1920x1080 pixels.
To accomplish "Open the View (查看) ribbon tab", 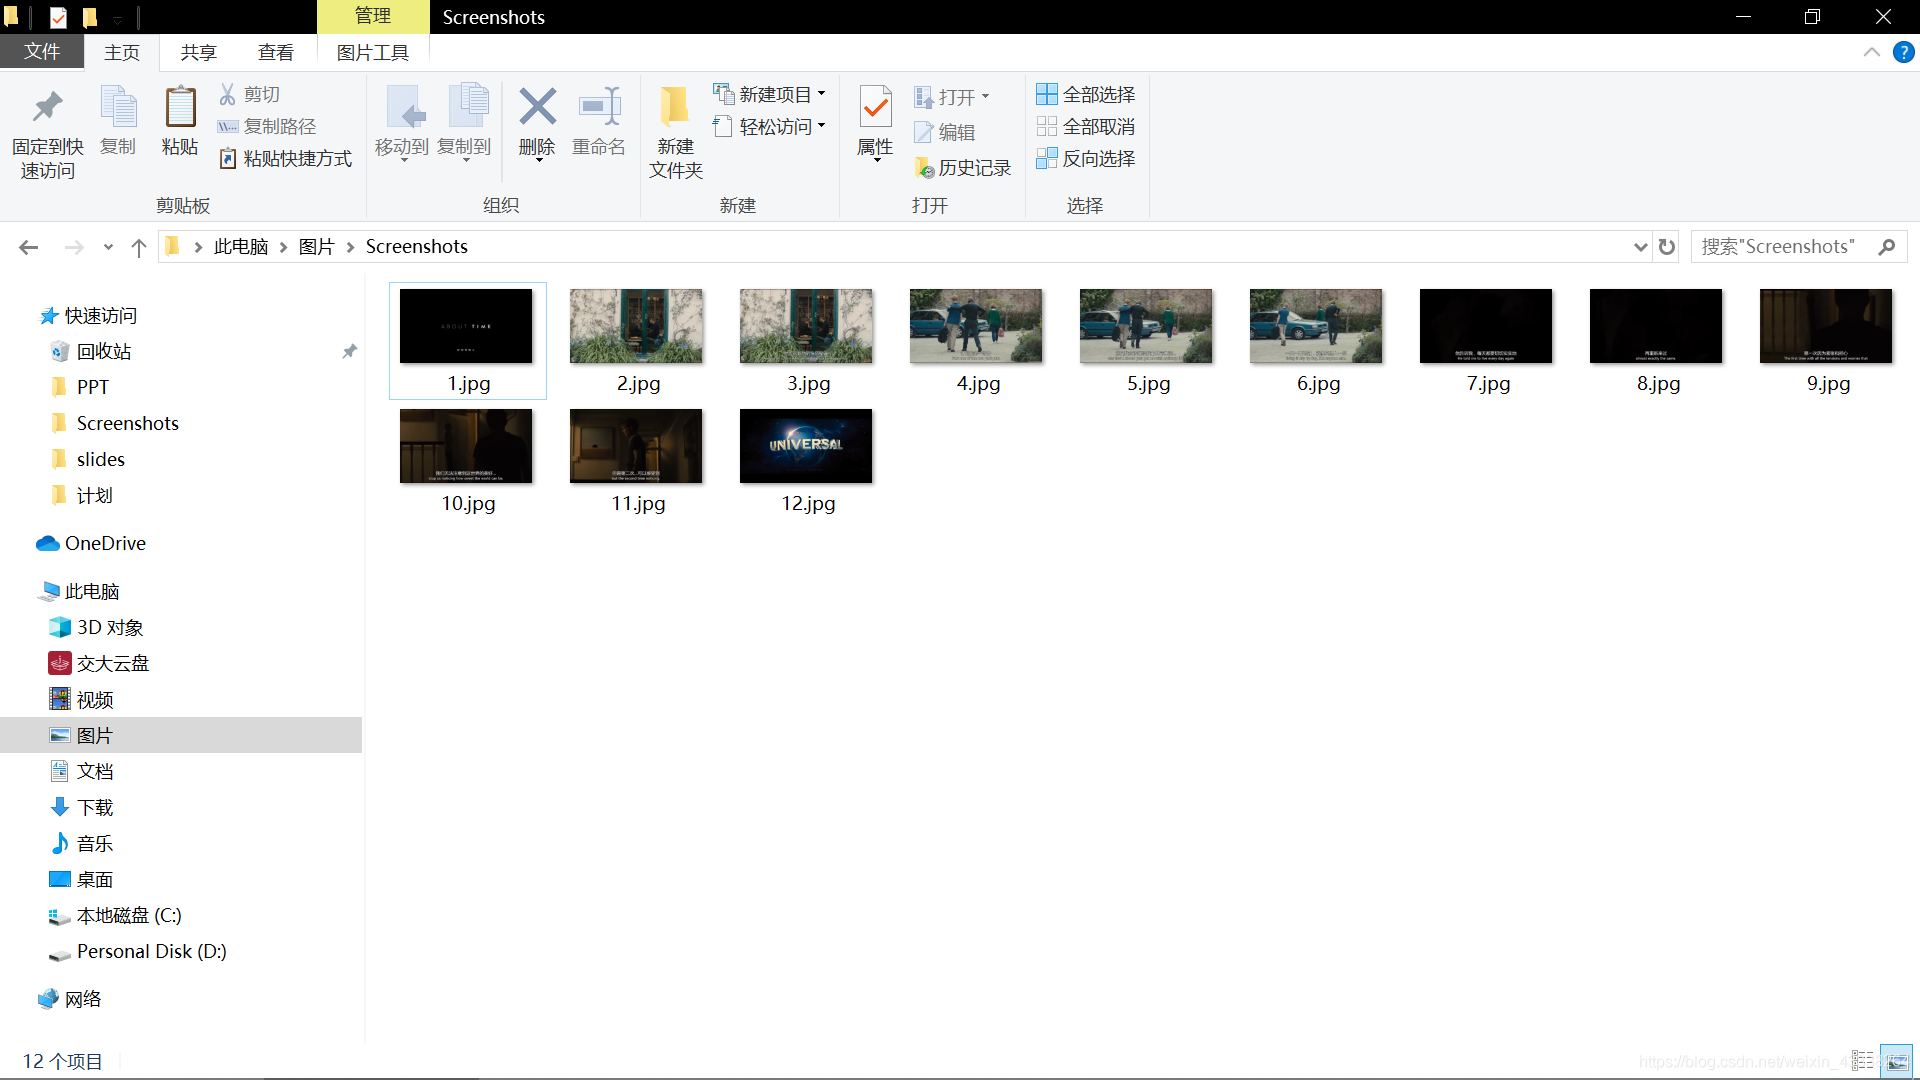I will tap(275, 52).
